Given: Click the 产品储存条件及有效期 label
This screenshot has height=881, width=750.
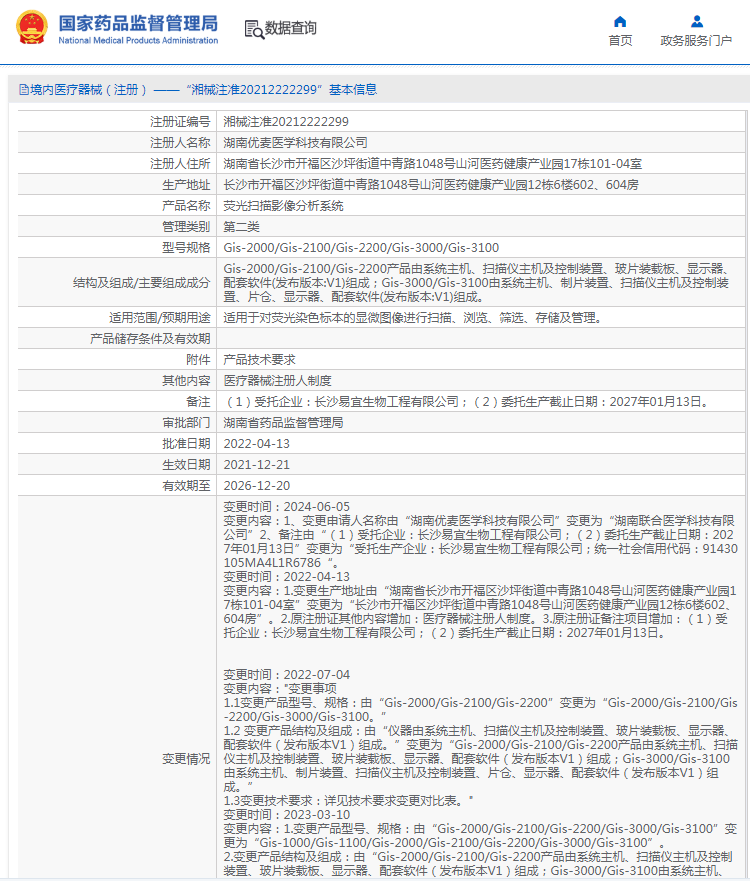Looking at the screenshot, I should [x=150, y=339].
